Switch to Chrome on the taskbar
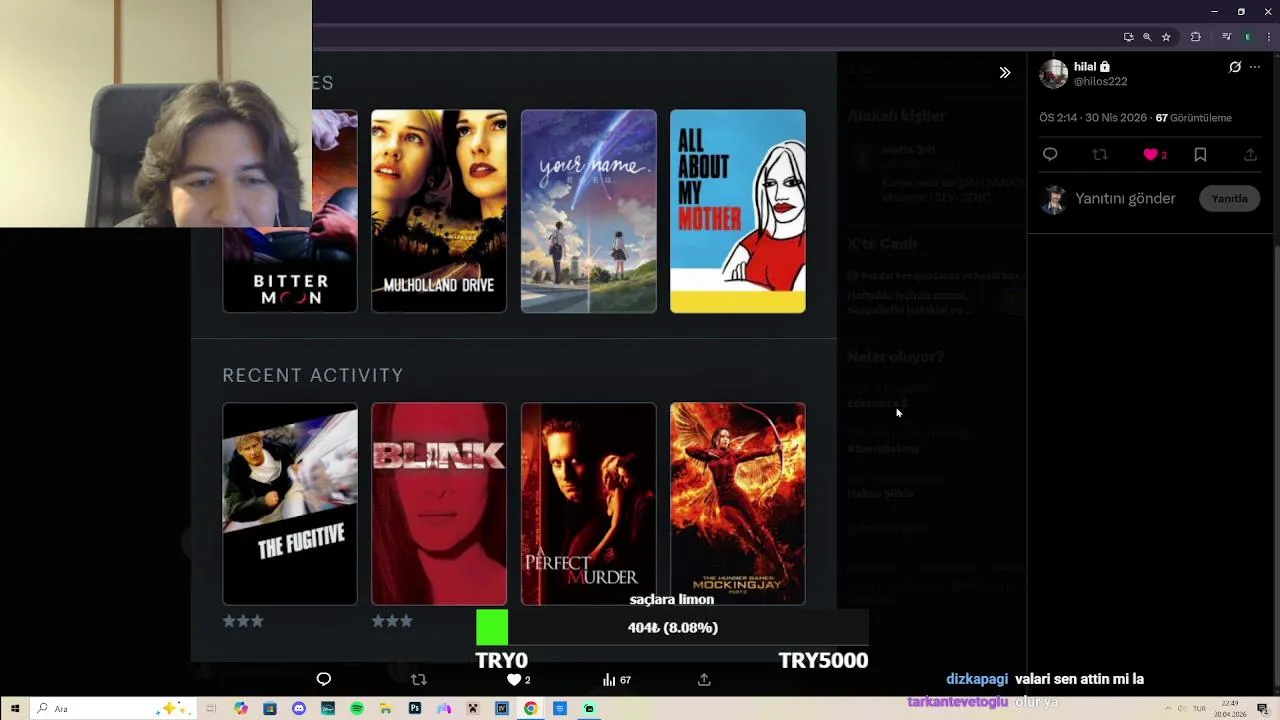 pyautogui.click(x=530, y=708)
